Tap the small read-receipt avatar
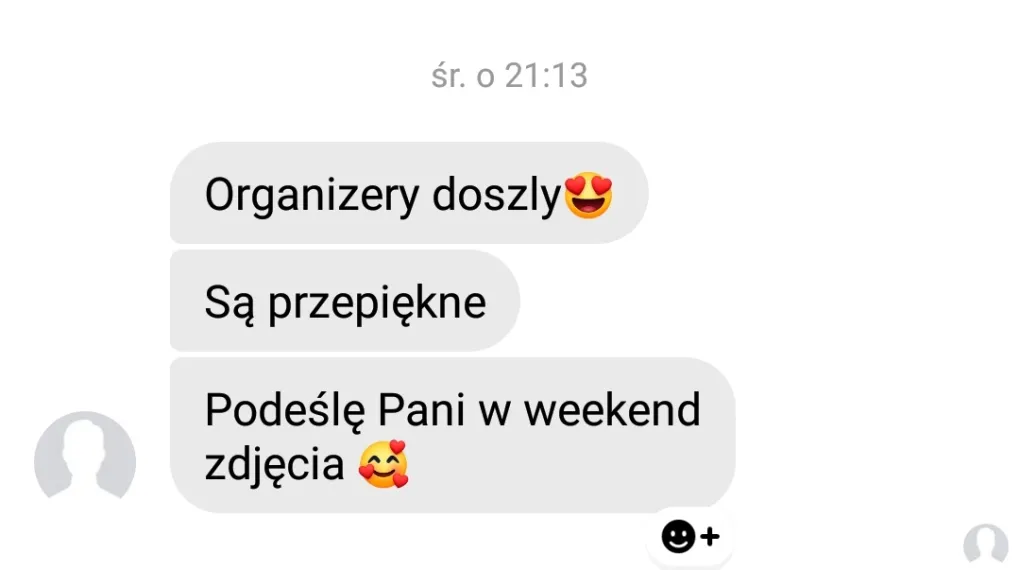 [986, 545]
